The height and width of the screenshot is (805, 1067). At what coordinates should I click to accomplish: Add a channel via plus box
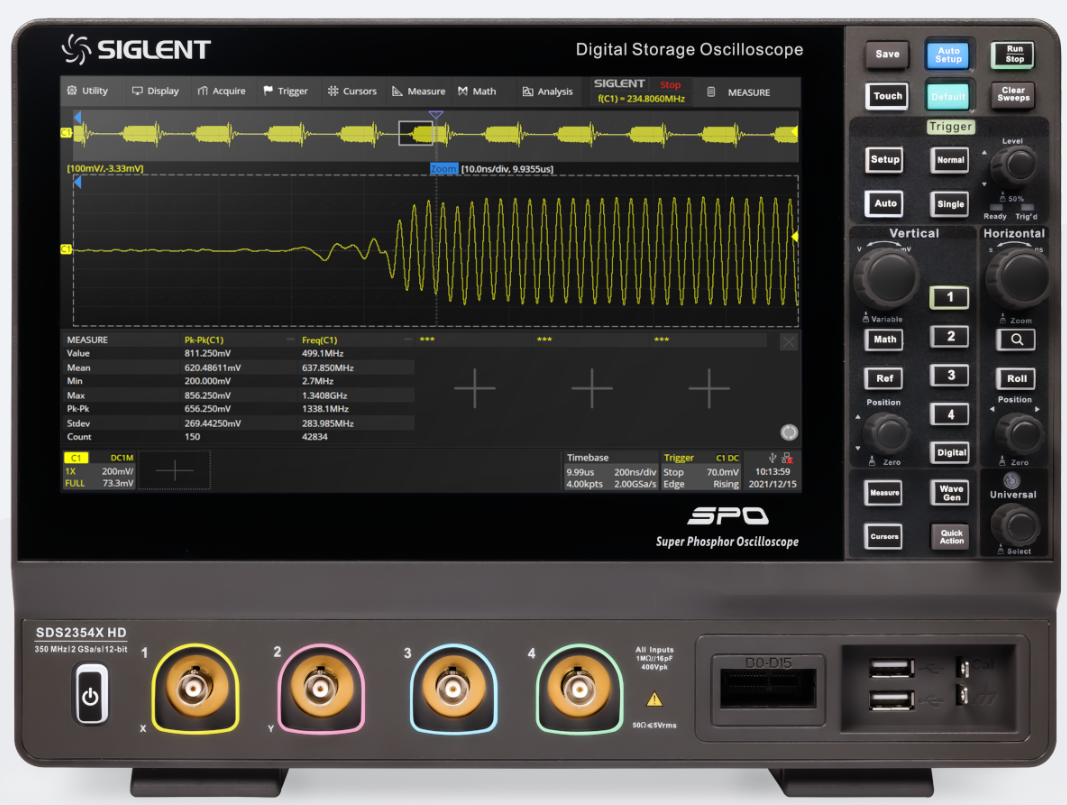point(175,470)
